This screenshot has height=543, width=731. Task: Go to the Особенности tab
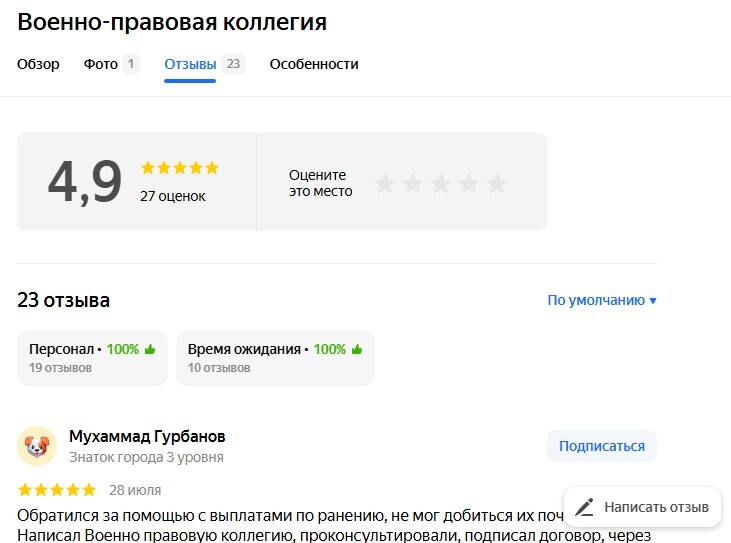[314, 64]
